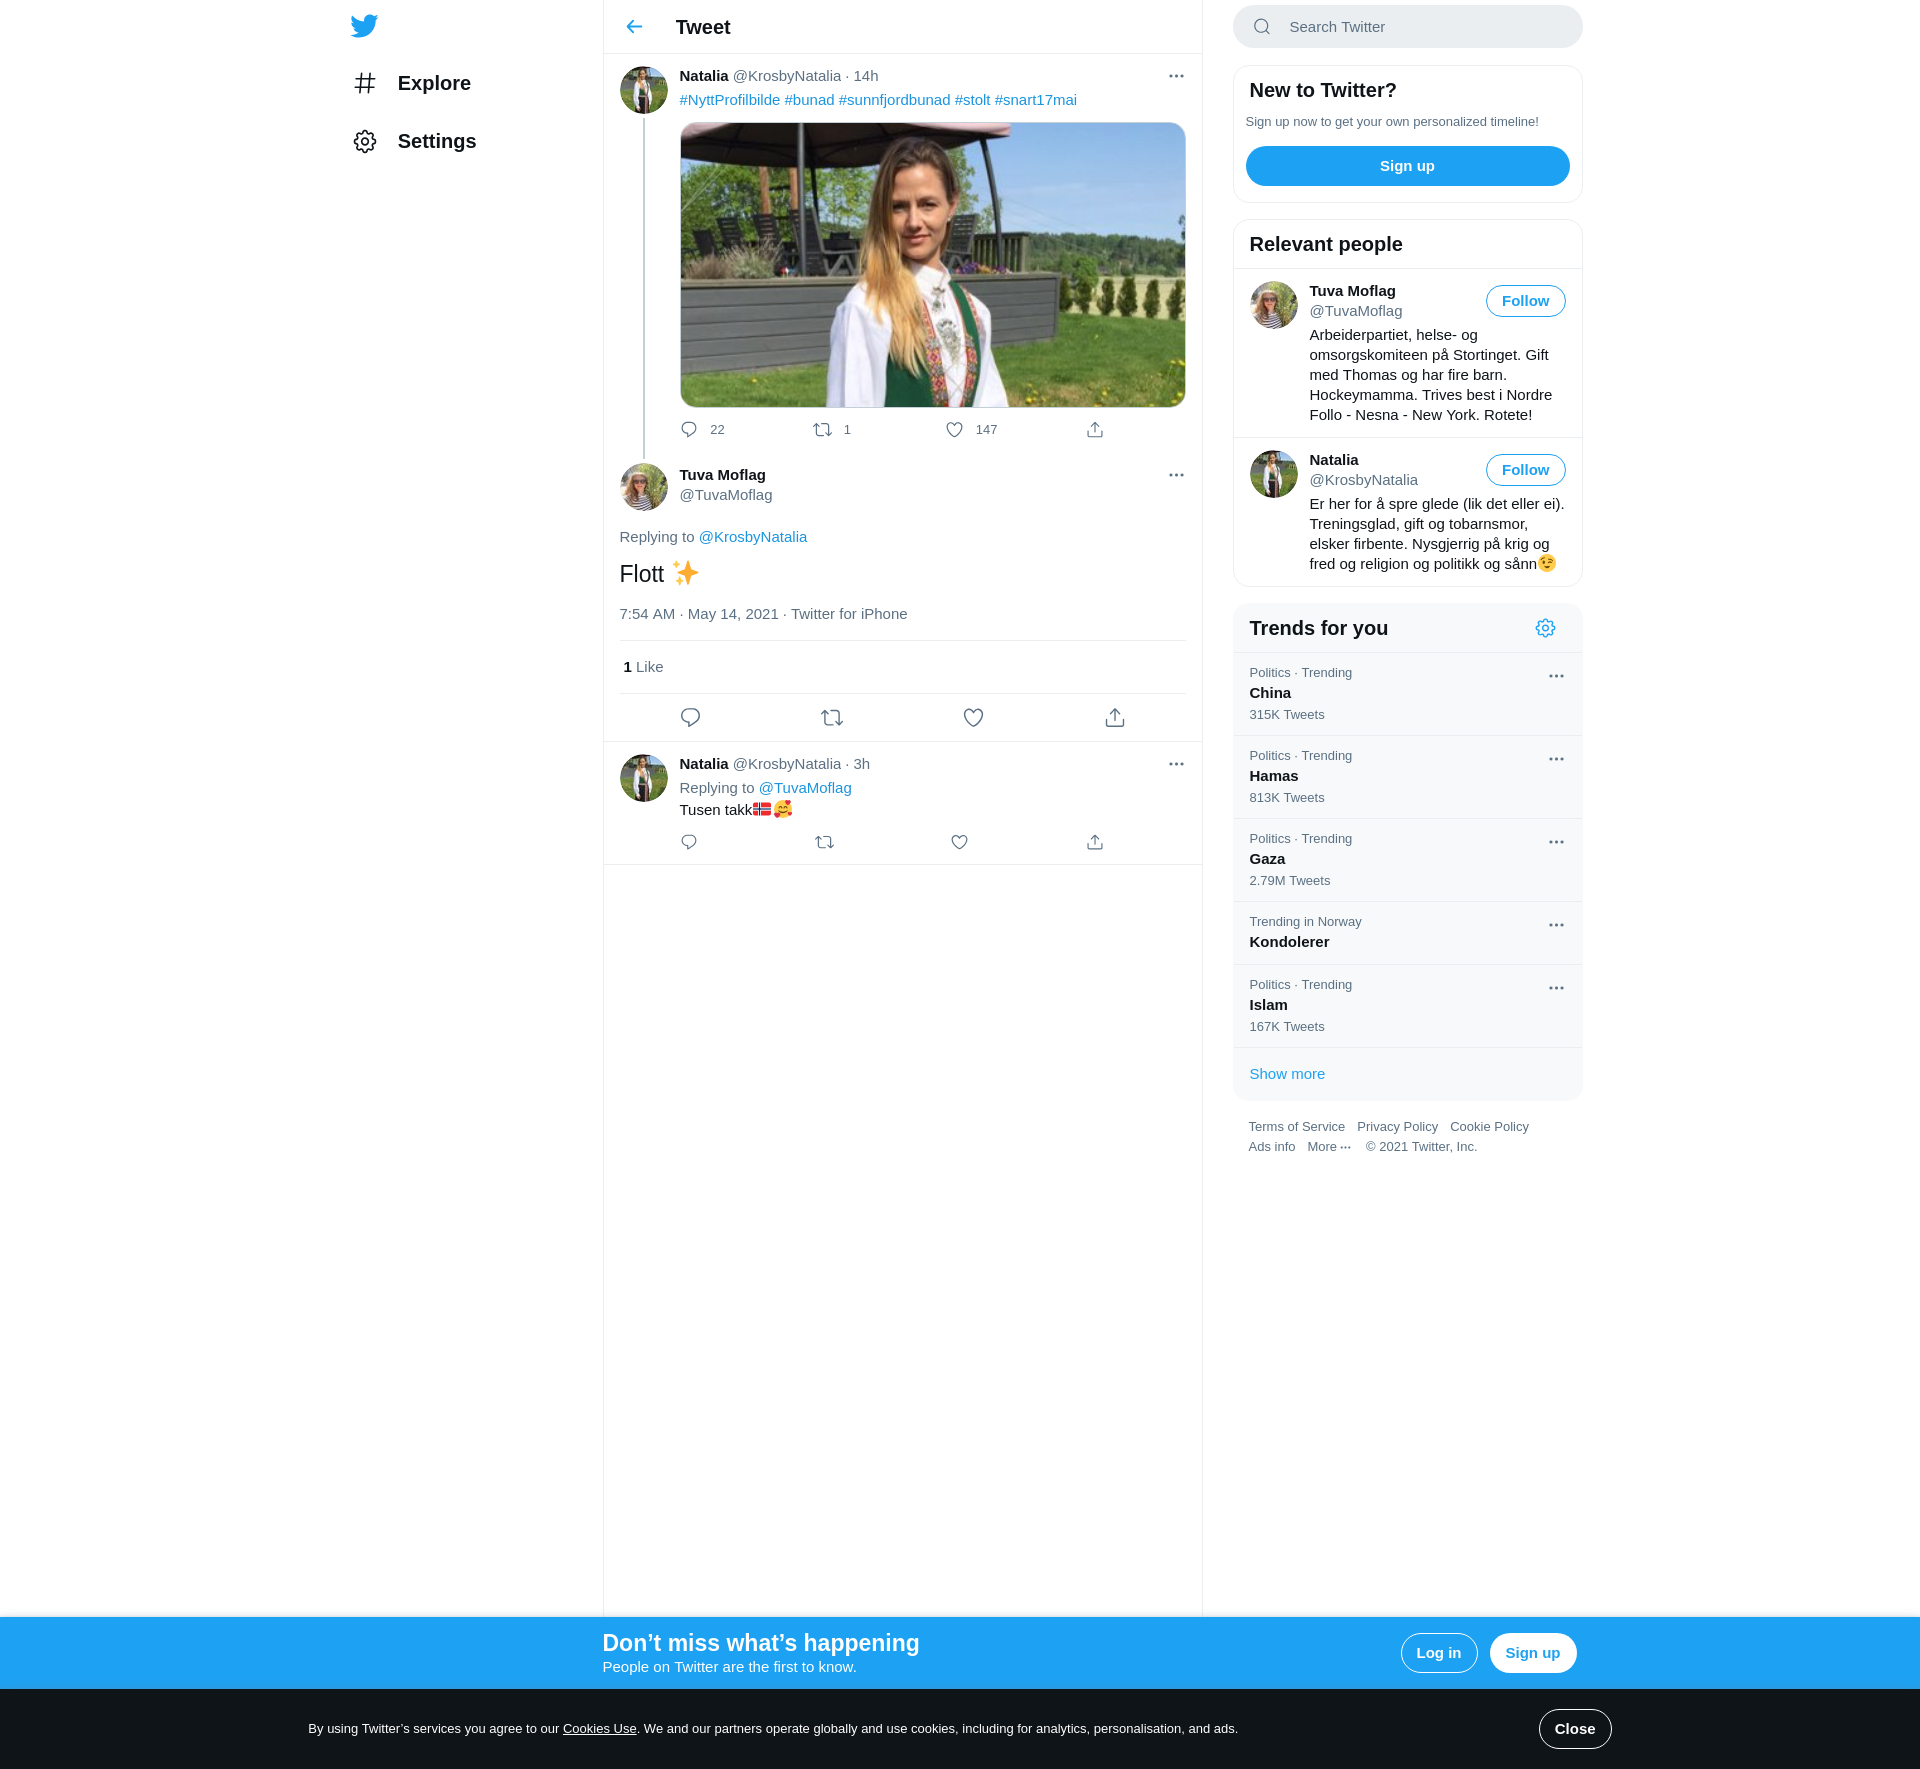Click the Twitter bird logo
The image size is (1920, 1769).
[x=364, y=26]
